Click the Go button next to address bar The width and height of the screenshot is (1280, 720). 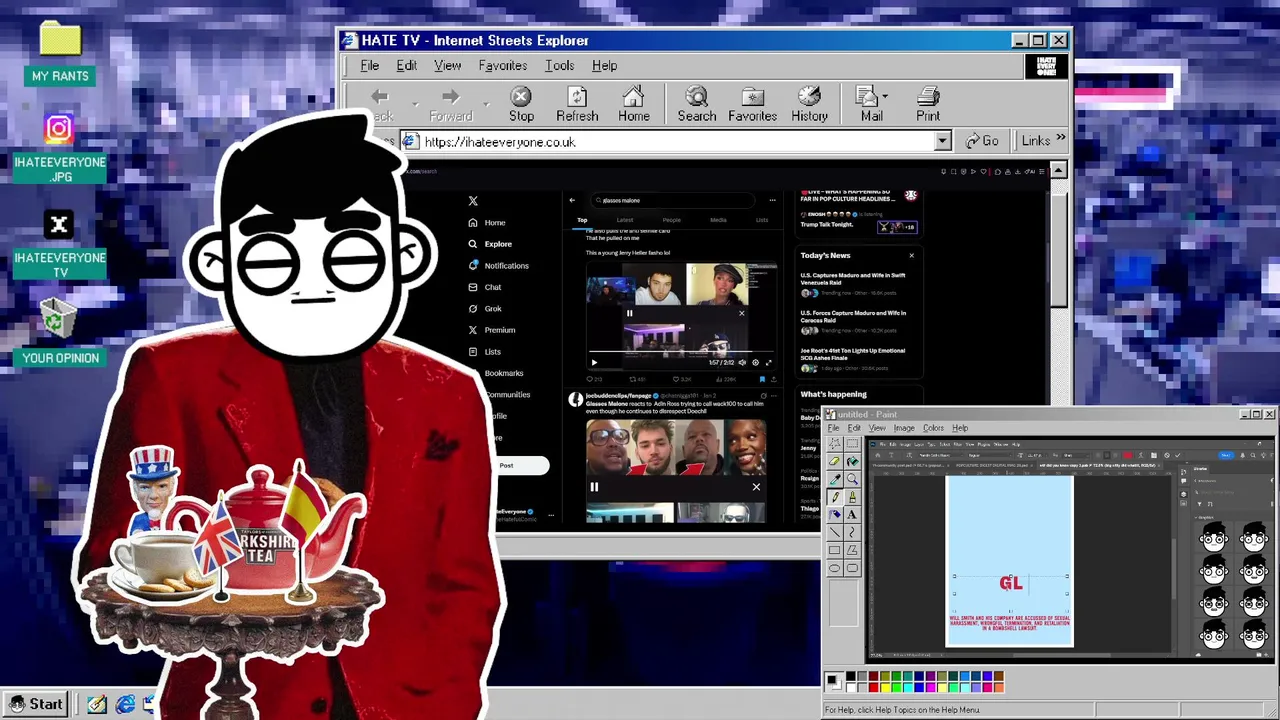click(982, 141)
